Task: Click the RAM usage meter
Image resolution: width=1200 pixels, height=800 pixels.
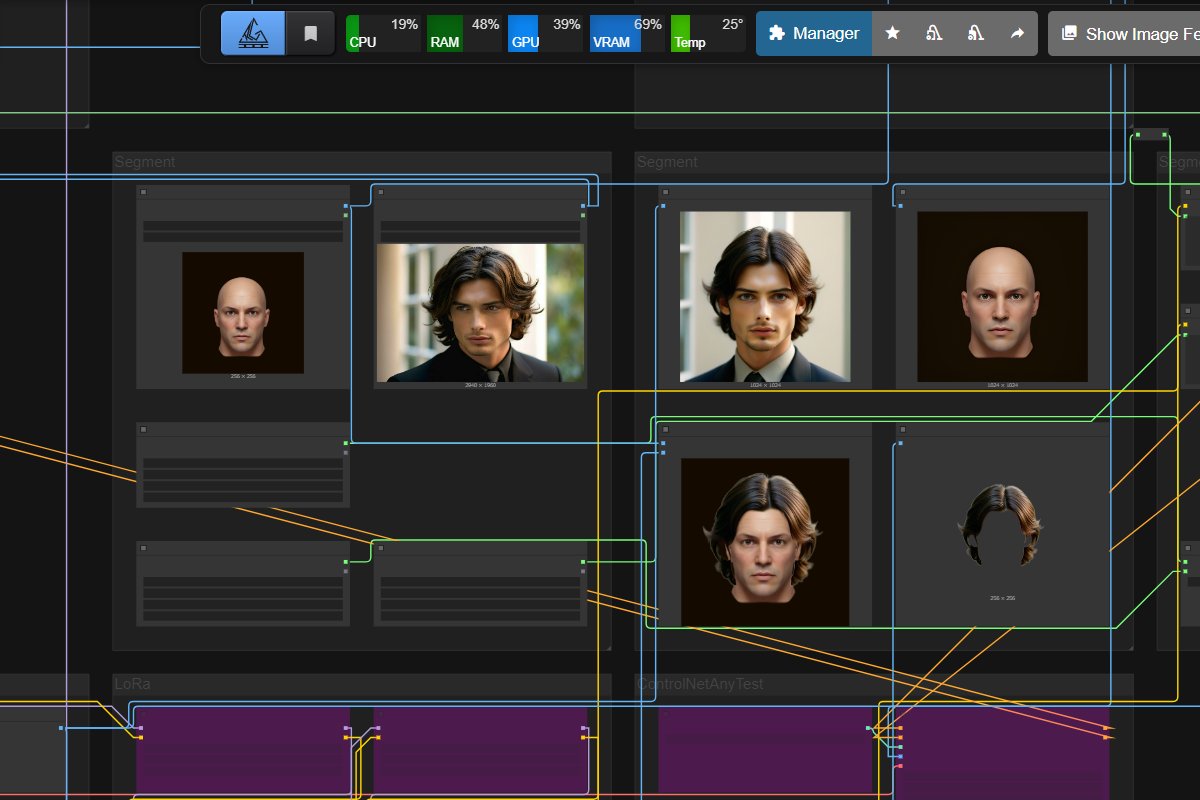Action: coord(464,33)
